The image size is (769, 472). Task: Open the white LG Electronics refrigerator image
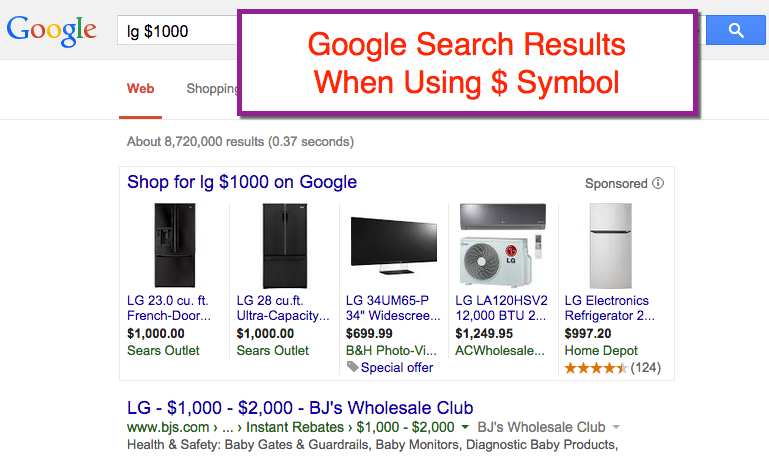pyautogui.click(x=612, y=246)
